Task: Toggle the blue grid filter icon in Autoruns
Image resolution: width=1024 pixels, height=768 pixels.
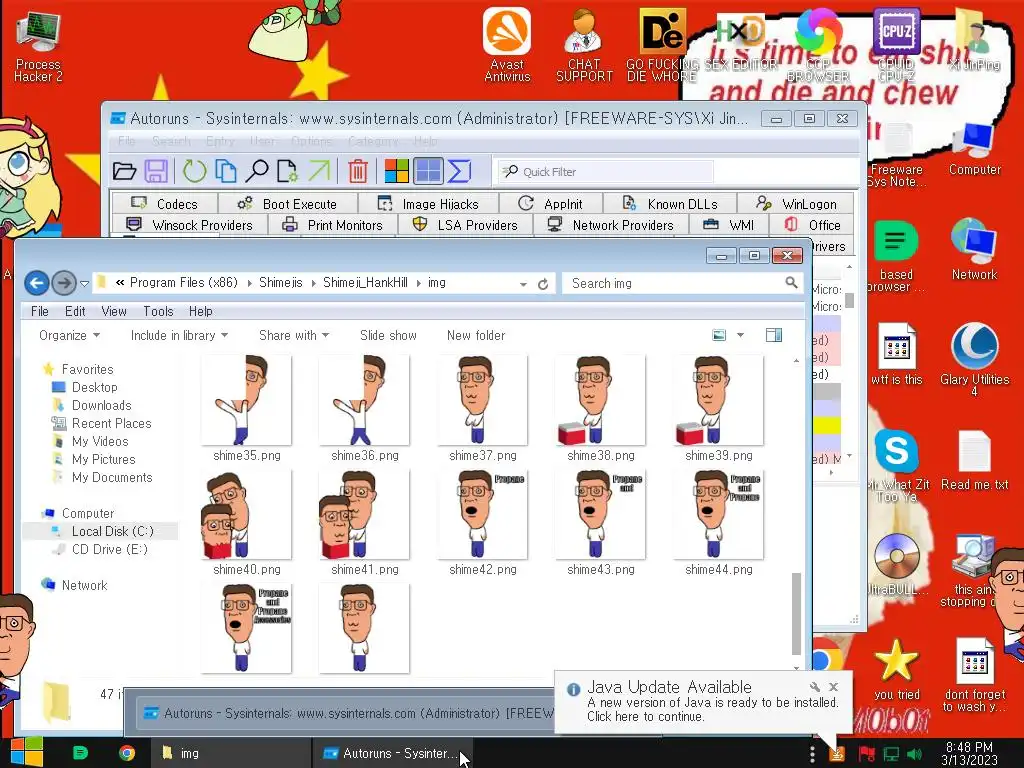Action: tap(428, 172)
